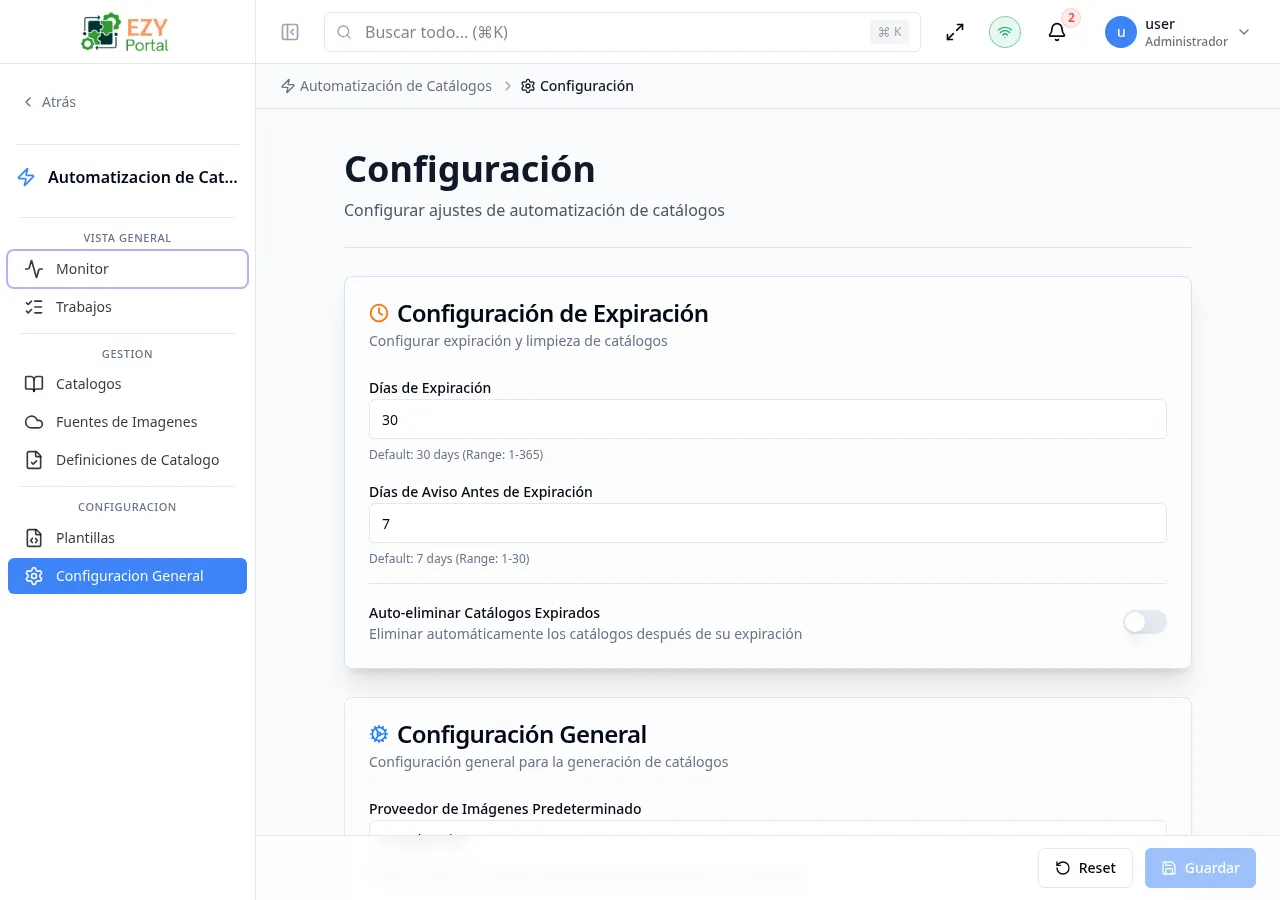Click the Guardar floppy disk icon
The height and width of the screenshot is (900, 1280).
click(1169, 868)
